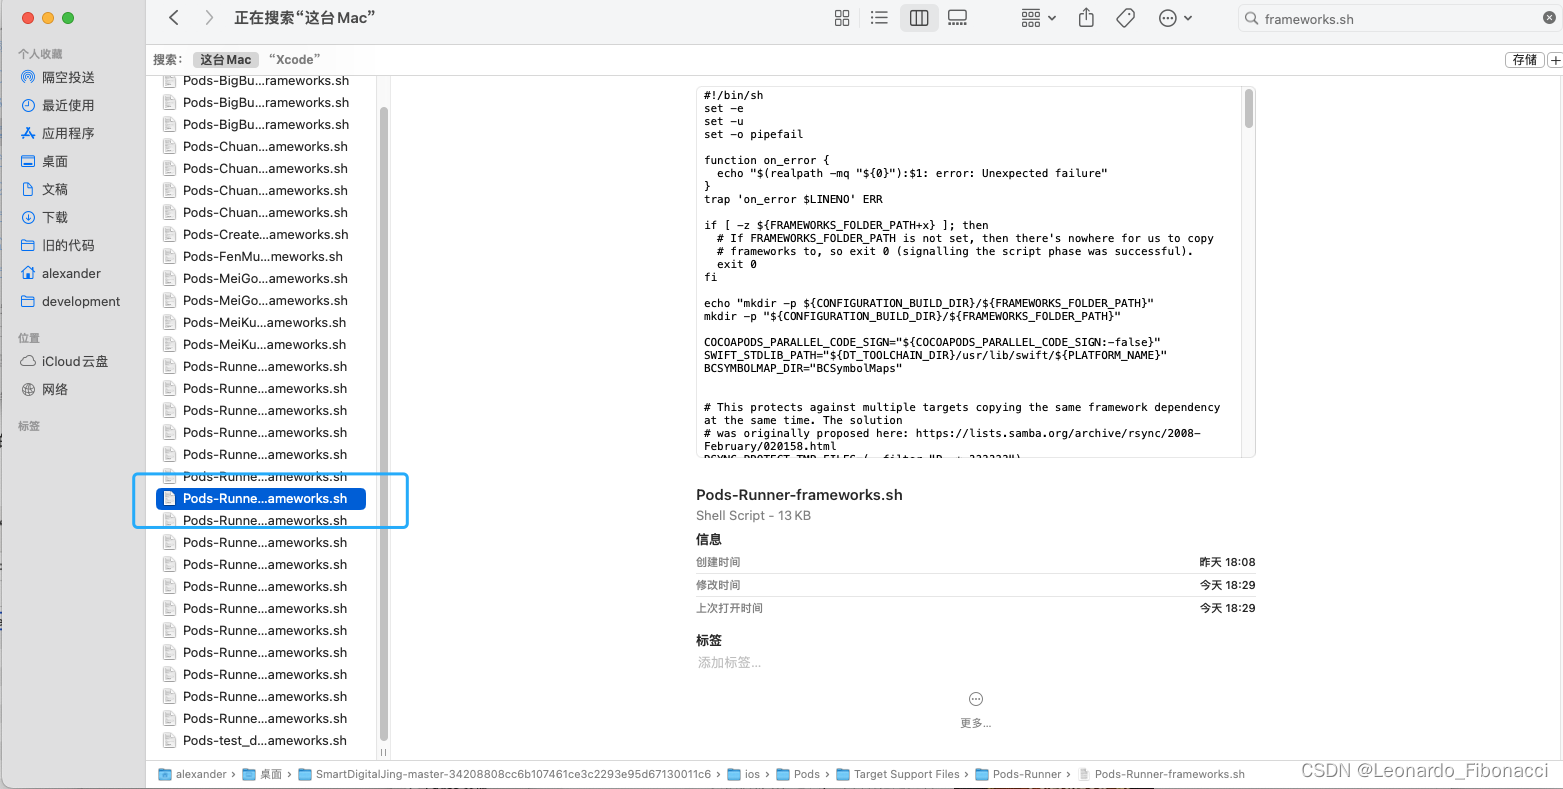
Task: Click the 添加标签 input field
Action: pyautogui.click(x=729, y=662)
